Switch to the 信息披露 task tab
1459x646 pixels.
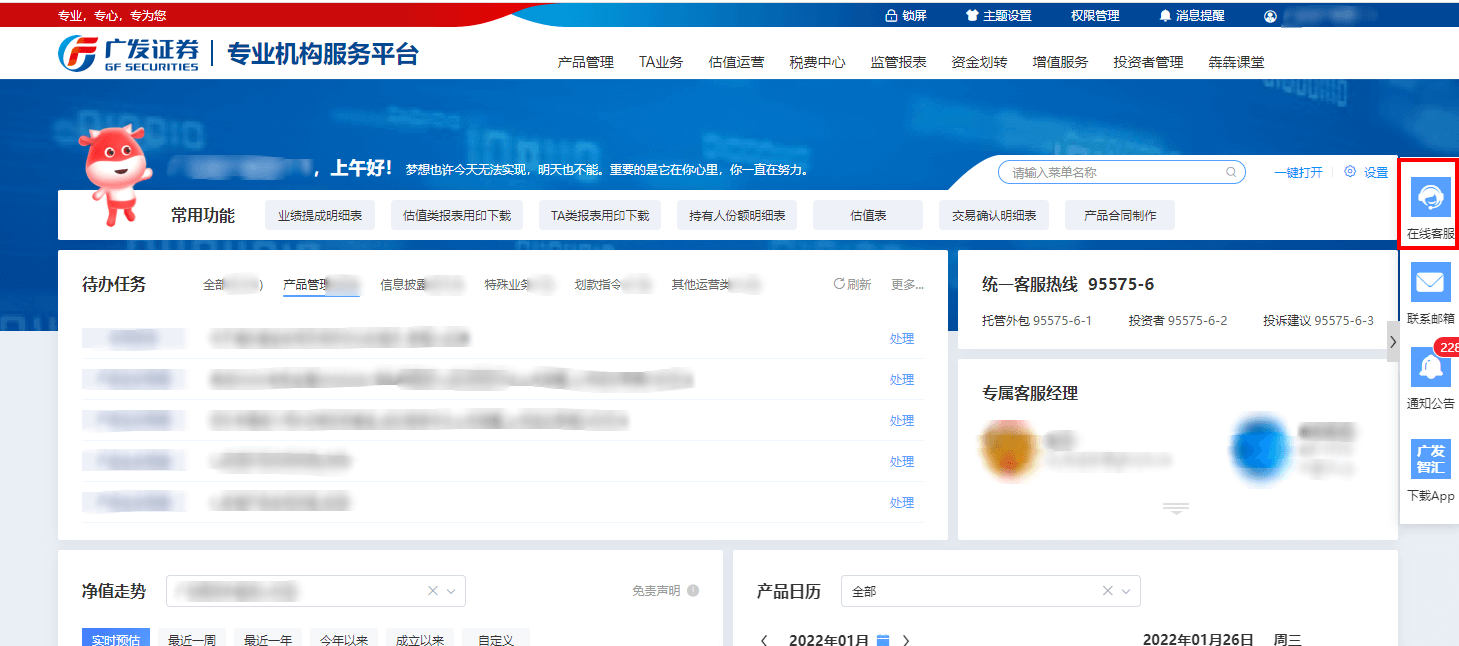point(404,285)
